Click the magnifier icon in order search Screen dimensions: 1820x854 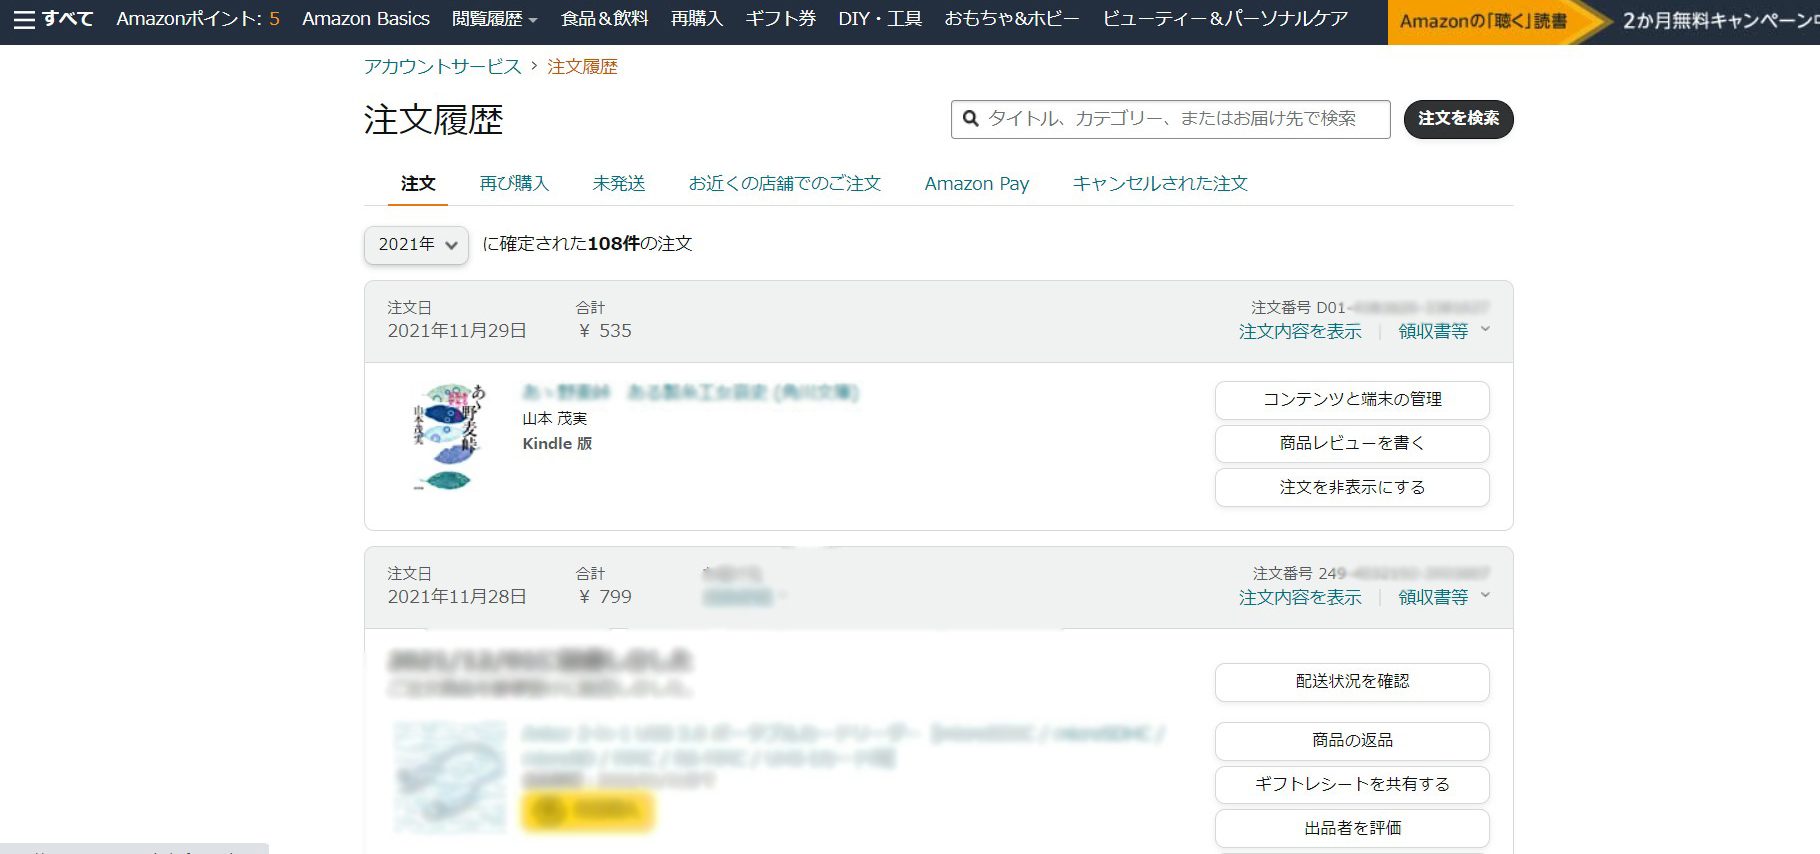click(970, 119)
